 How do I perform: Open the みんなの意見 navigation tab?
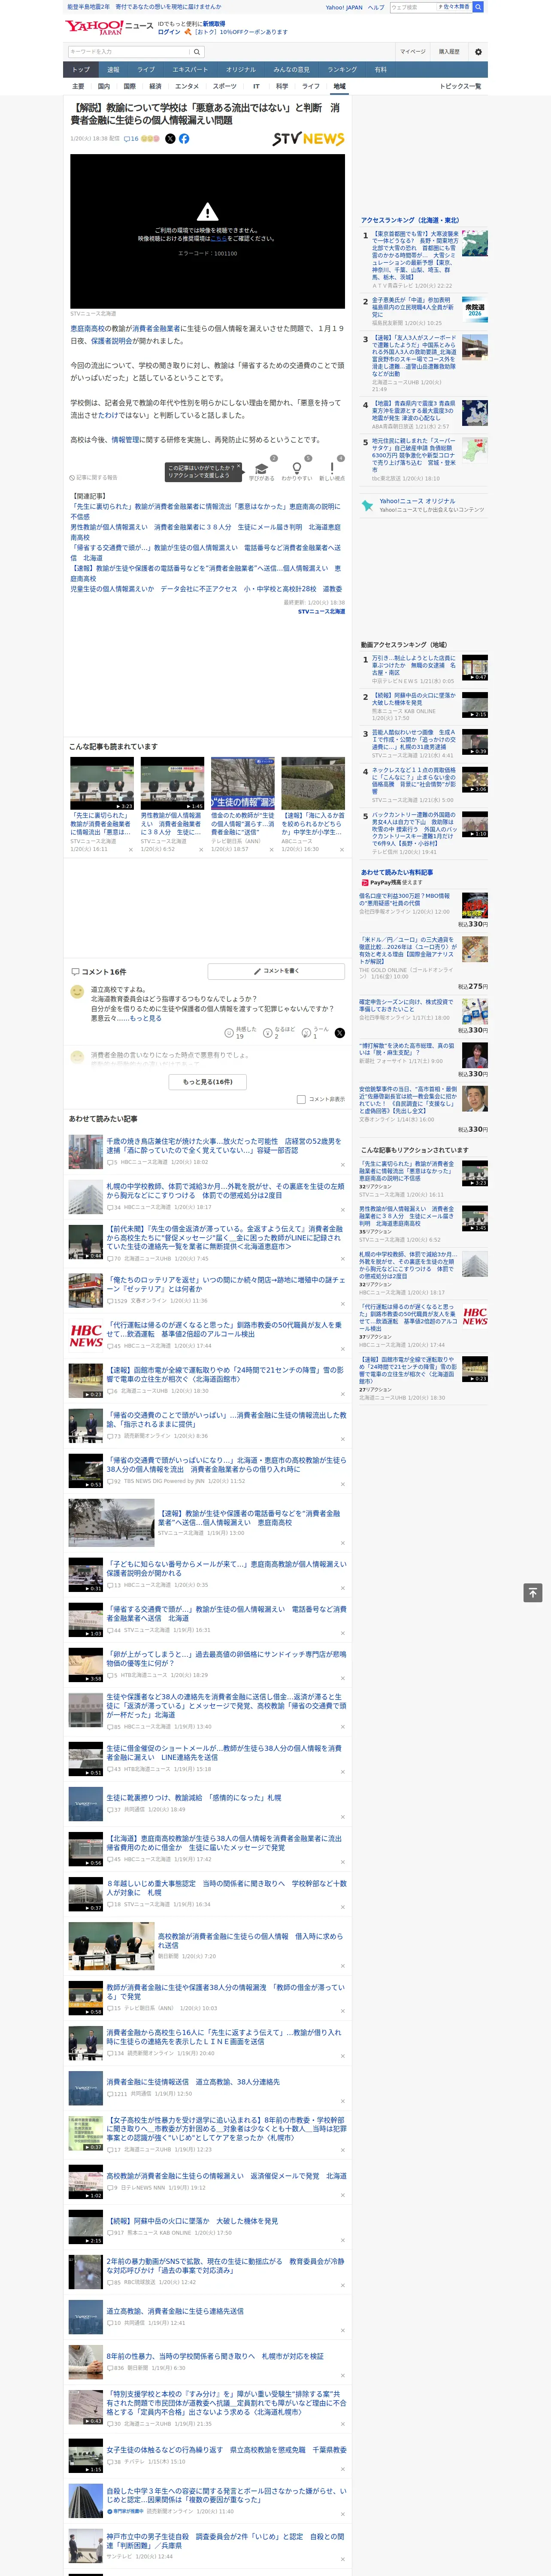(x=291, y=69)
